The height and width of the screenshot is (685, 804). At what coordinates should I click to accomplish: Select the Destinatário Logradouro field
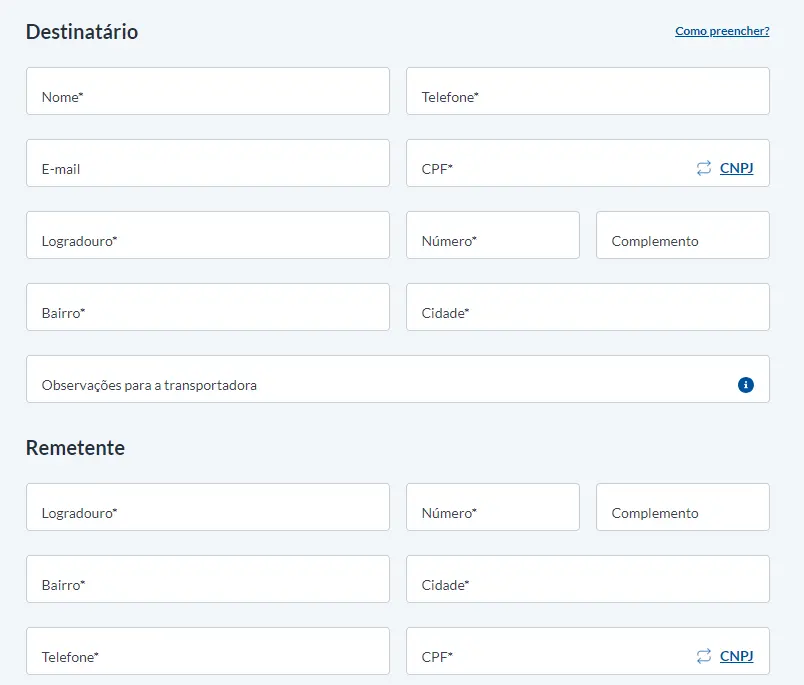(208, 235)
